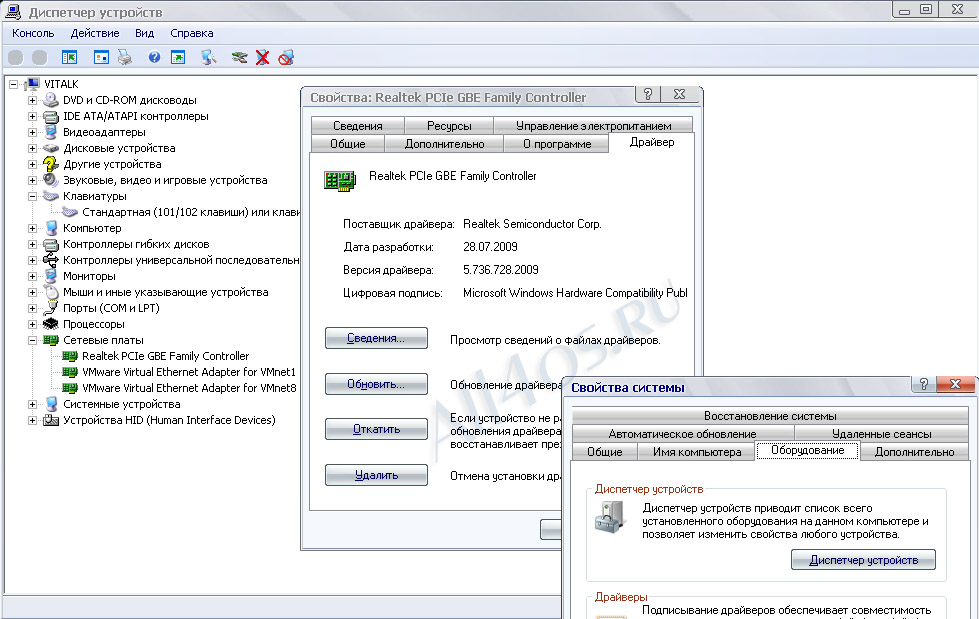Click driver version 5.736.728.2009 text
Image resolution: width=979 pixels, height=619 pixels.
pyautogui.click(x=501, y=270)
